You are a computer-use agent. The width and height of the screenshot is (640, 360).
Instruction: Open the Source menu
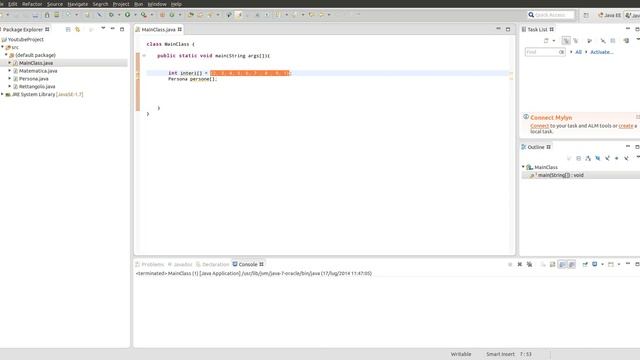click(55, 4)
